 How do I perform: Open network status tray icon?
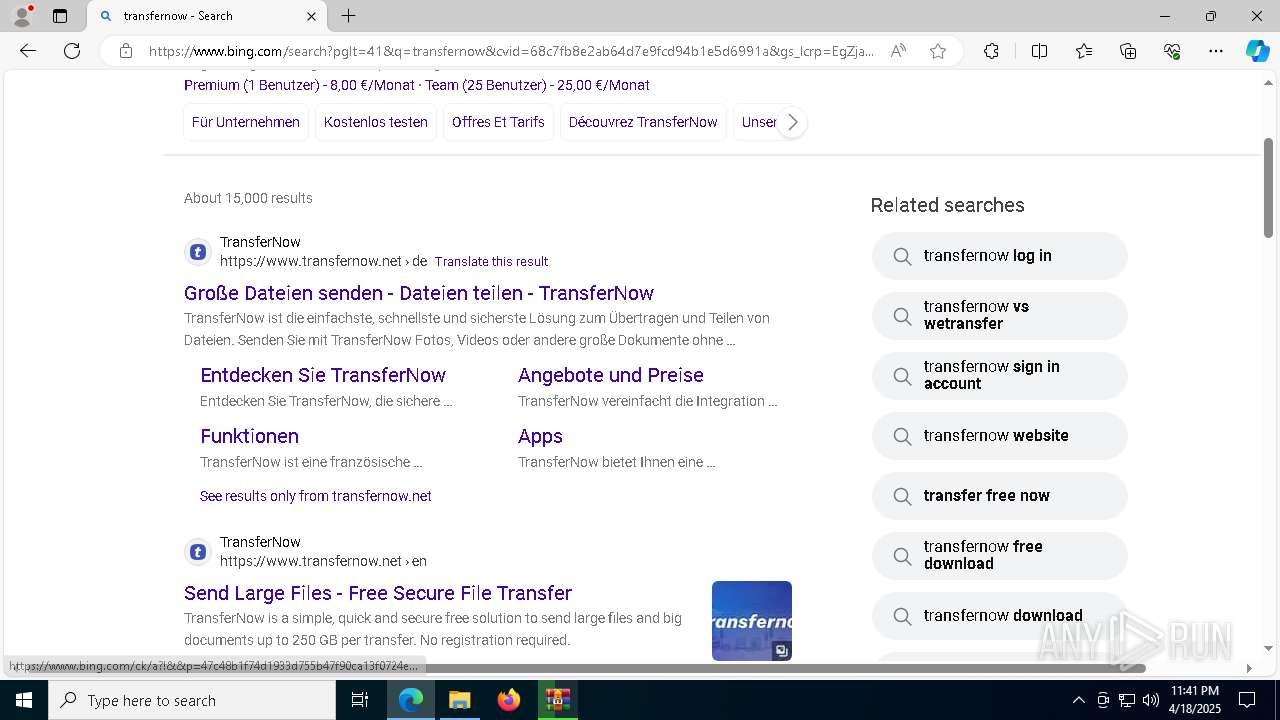1127,700
